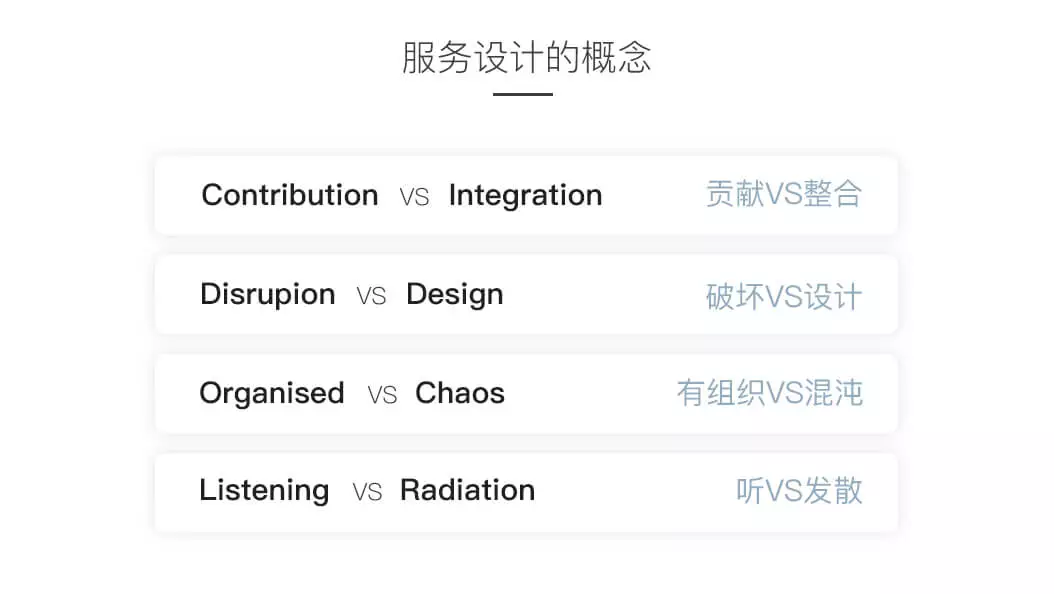Click the word Radiation

(468, 490)
